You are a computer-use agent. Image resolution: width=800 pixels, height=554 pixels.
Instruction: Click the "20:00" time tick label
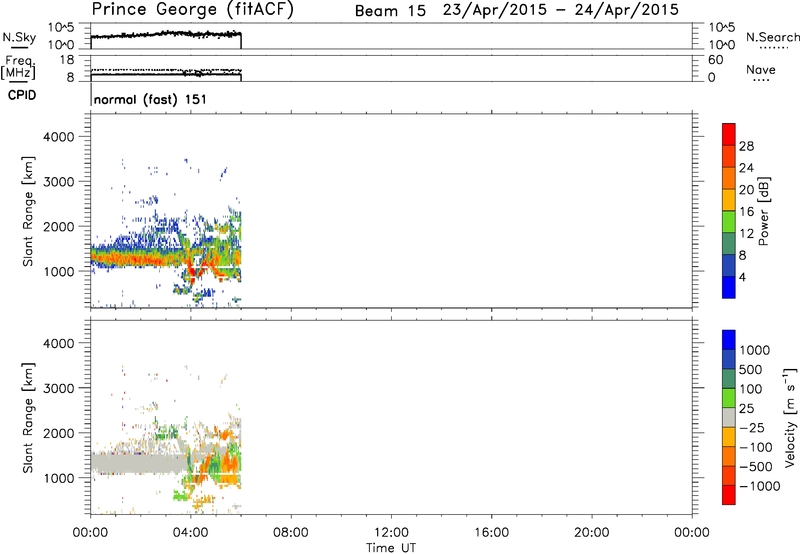(x=591, y=533)
